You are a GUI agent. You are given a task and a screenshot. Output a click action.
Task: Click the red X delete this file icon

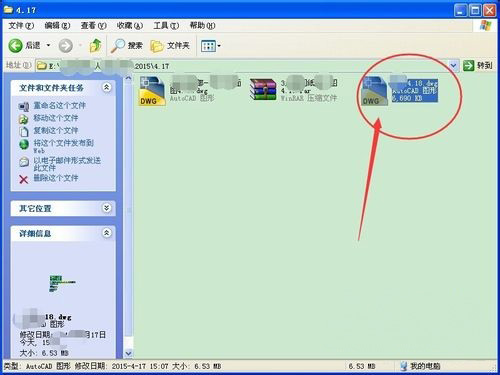(23, 180)
